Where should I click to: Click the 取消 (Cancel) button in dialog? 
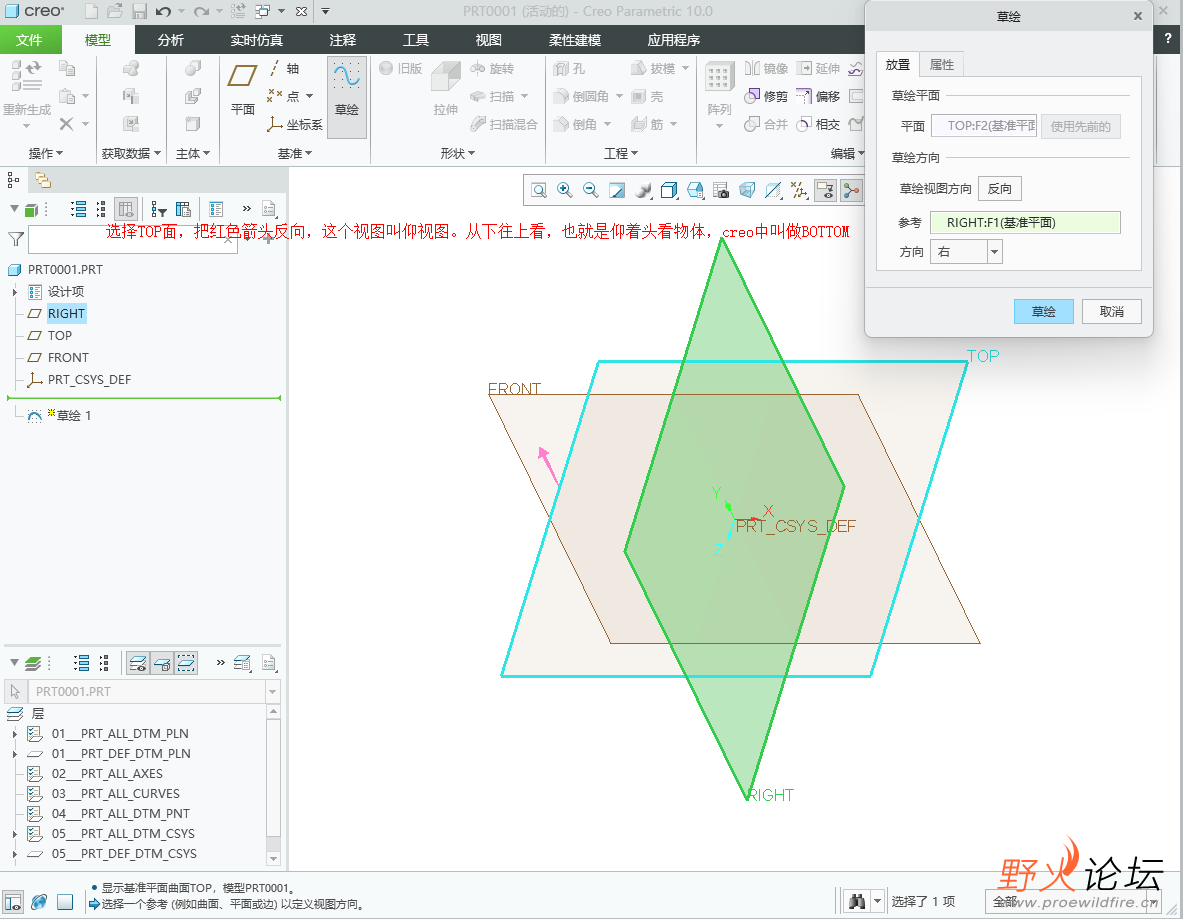(x=1111, y=312)
